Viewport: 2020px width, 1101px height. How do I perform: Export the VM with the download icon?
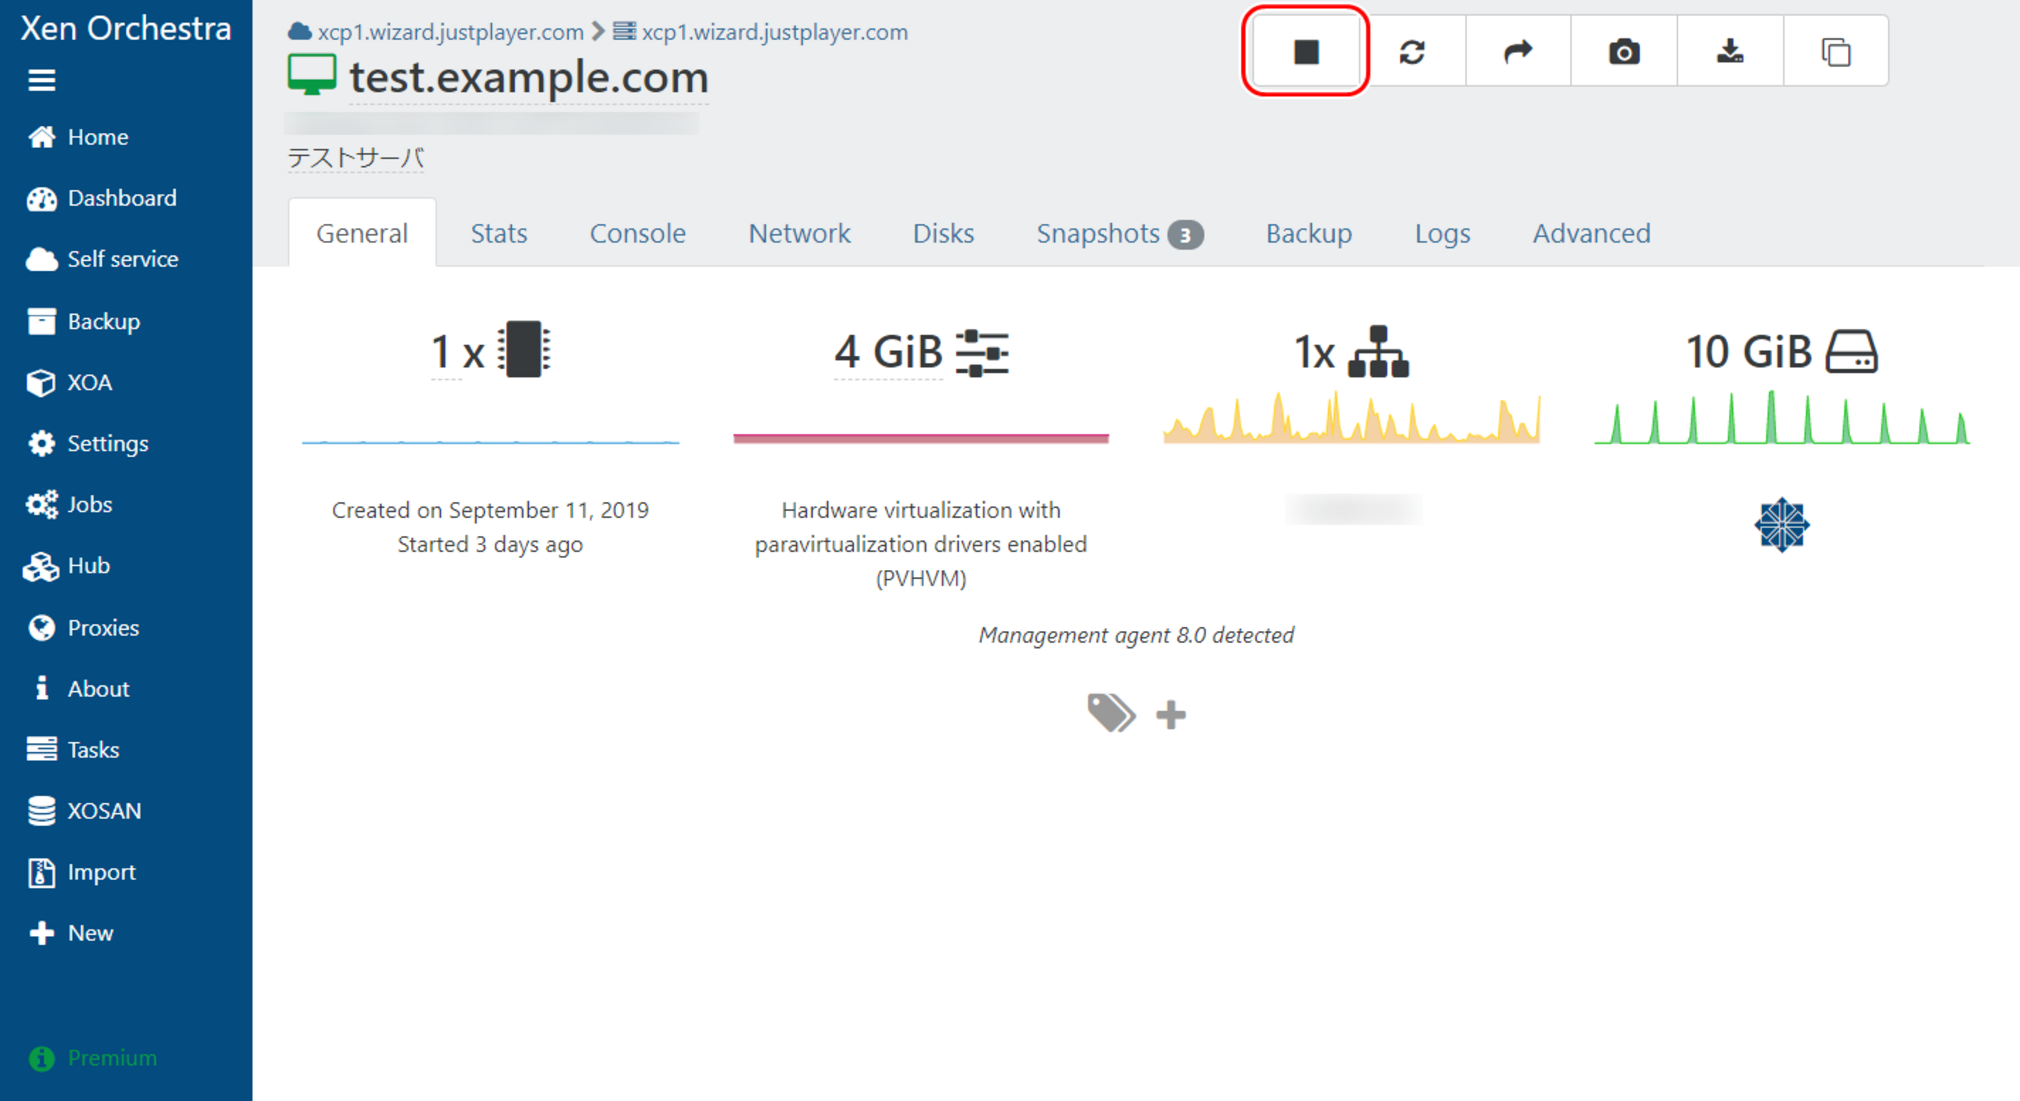[1730, 51]
